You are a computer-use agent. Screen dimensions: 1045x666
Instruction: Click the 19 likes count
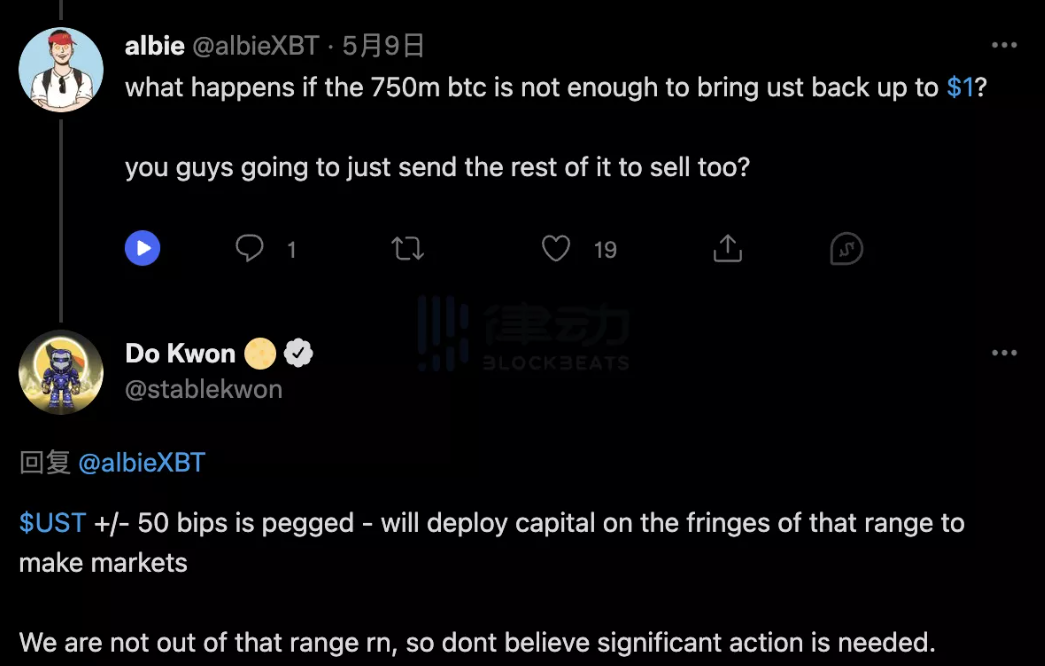tap(605, 249)
